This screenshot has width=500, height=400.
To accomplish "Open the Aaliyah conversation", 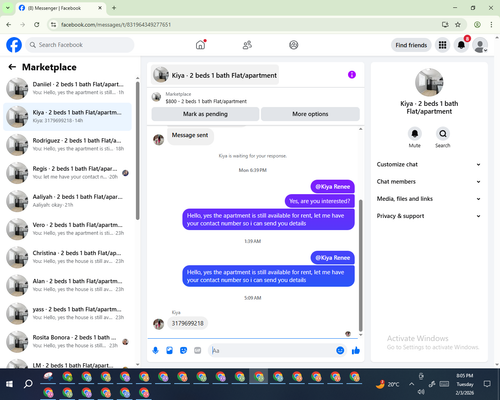I will tap(67, 201).
